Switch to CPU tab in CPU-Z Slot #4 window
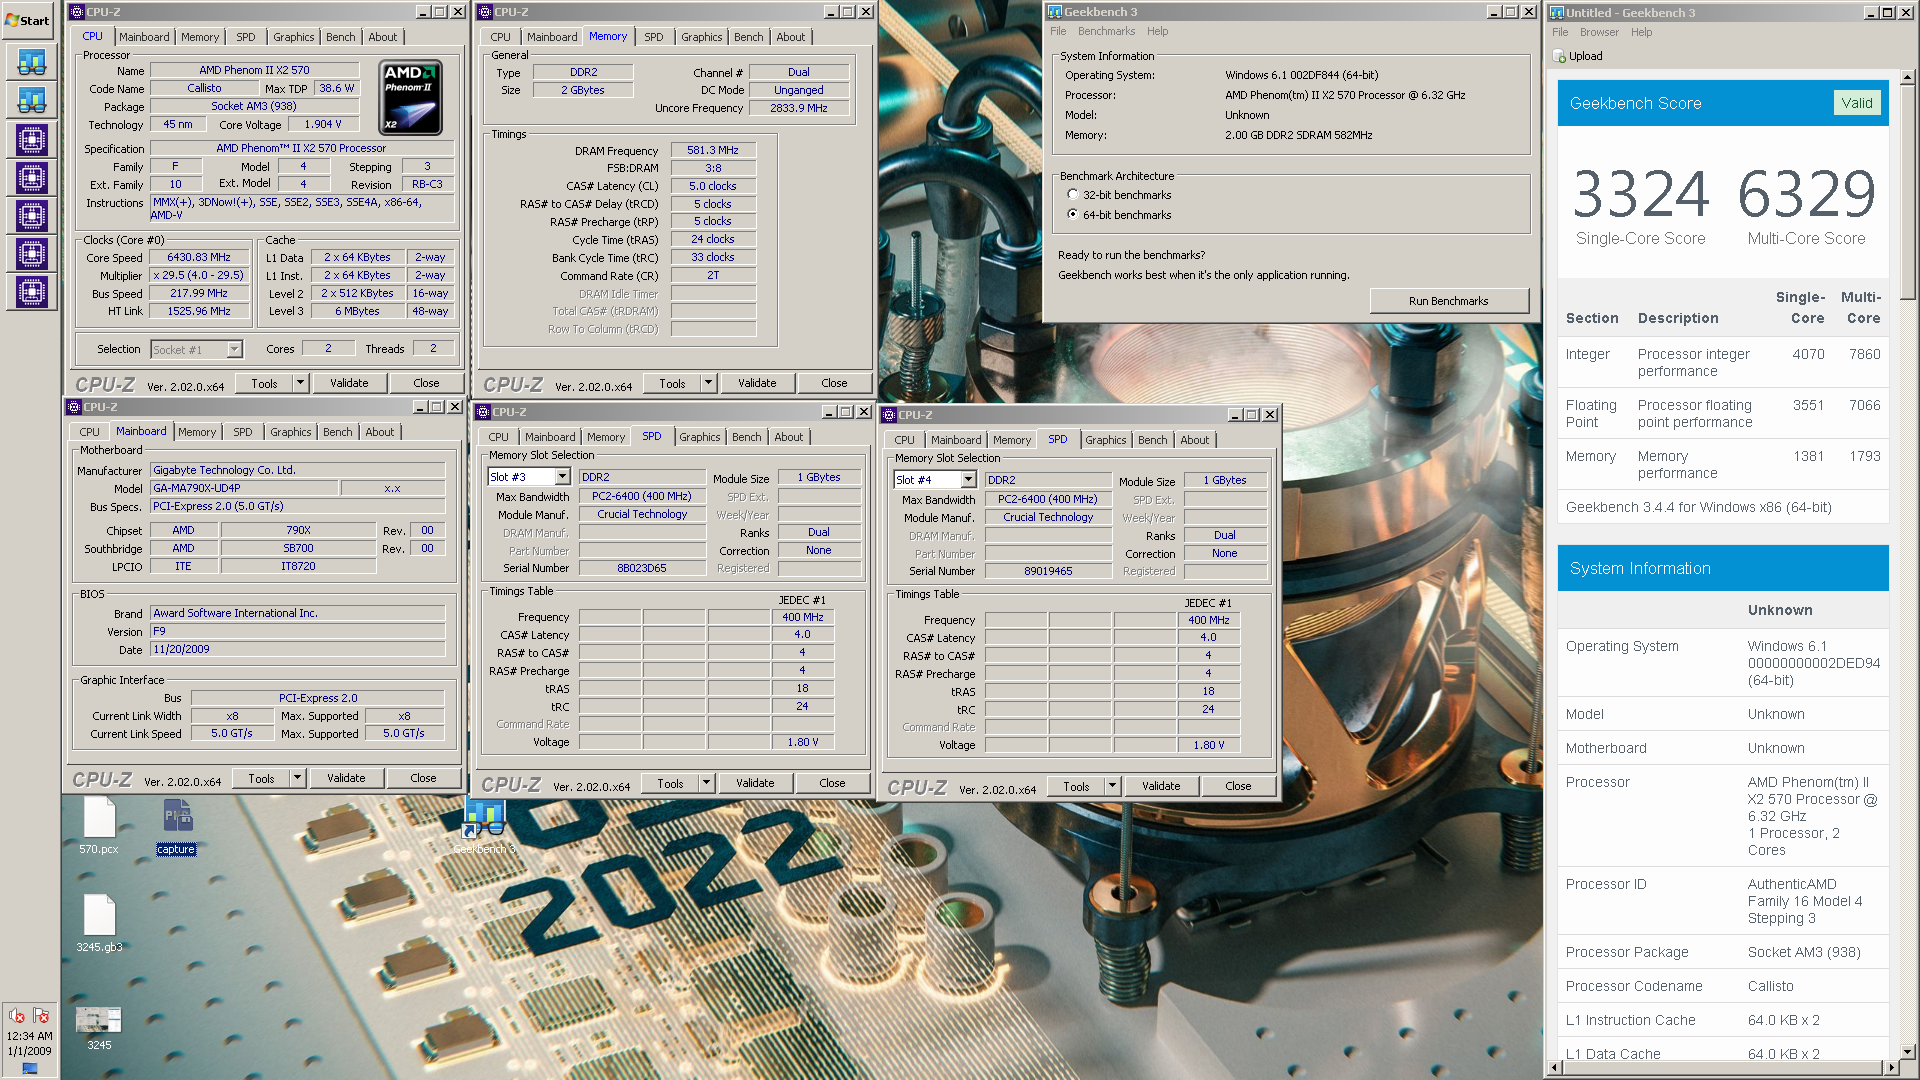 tap(905, 440)
